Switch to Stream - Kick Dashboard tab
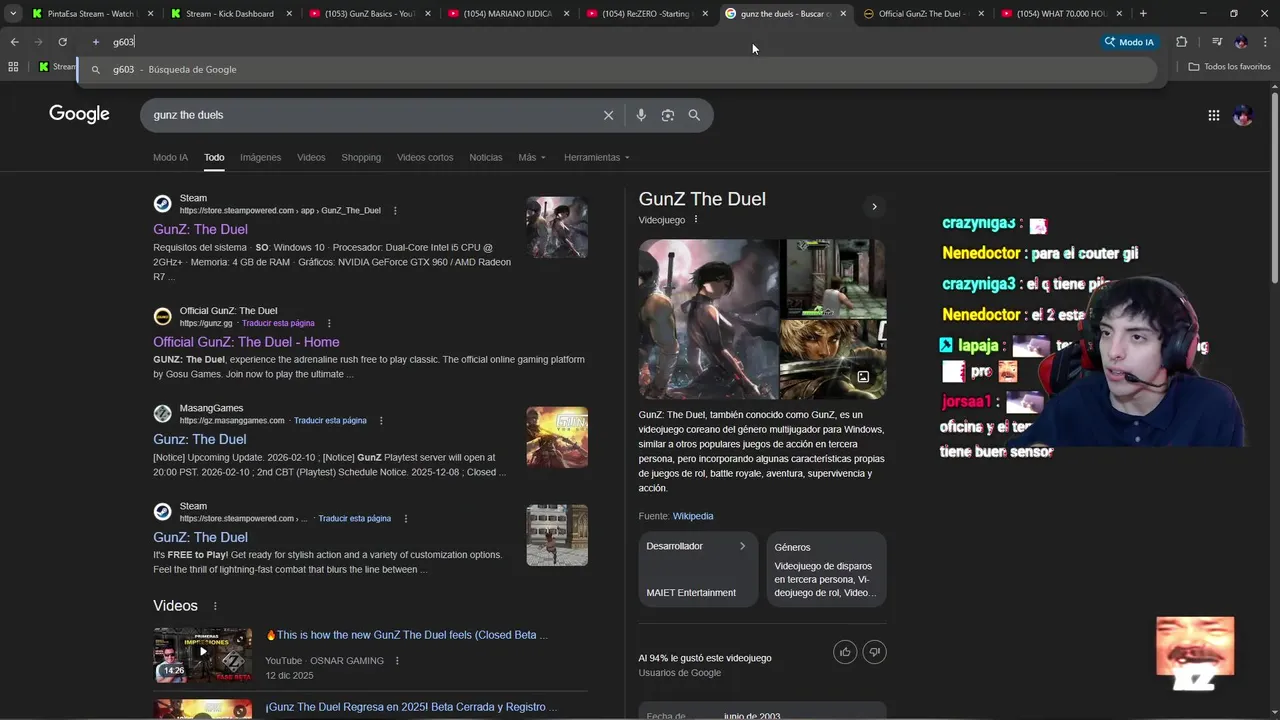This screenshot has height=720, width=1280. pyautogui.click(x=231, y=13)
